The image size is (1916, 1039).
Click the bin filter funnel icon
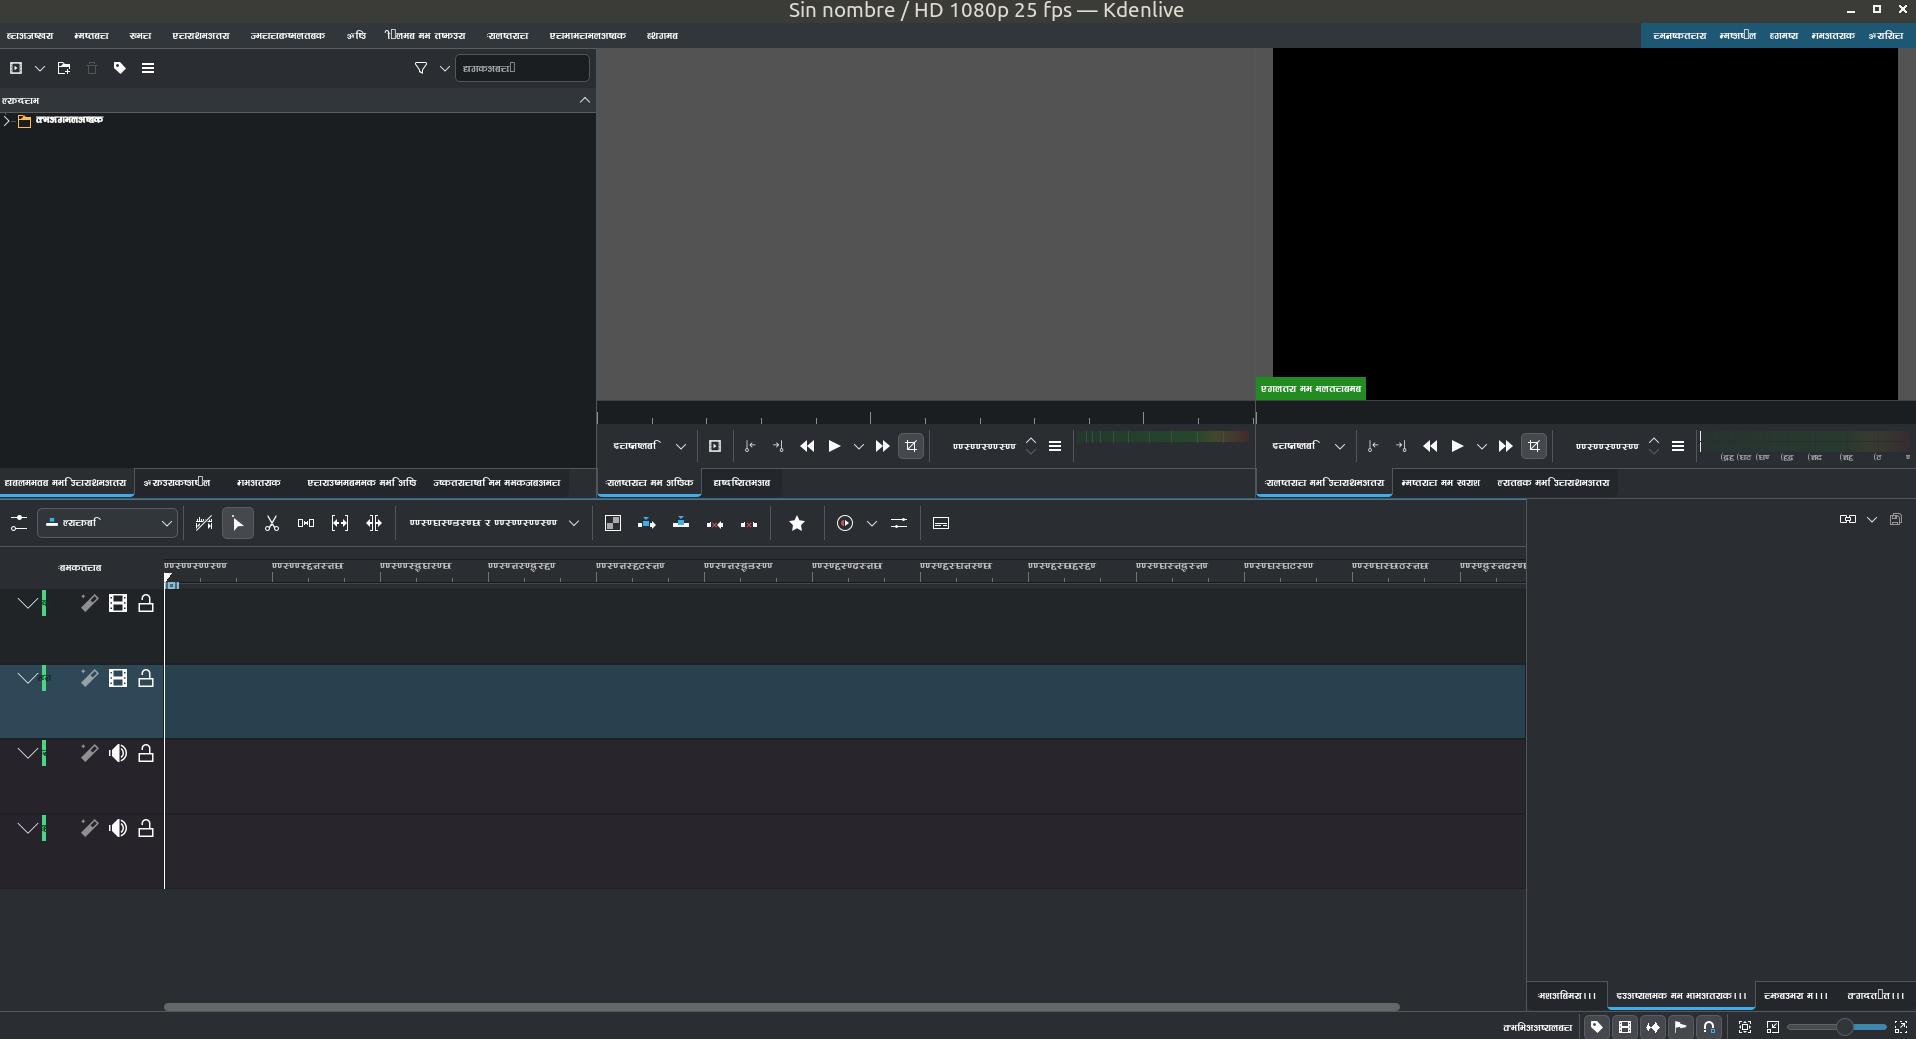click(421, 68)
